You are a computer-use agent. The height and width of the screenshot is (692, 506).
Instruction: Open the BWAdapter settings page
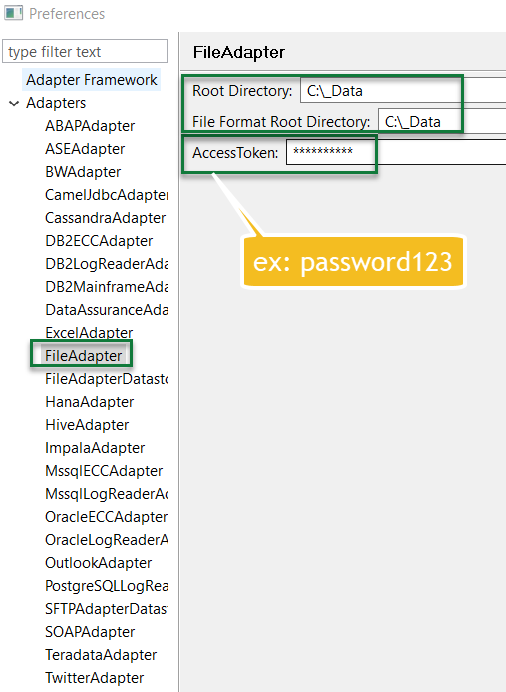pos(83,172)
